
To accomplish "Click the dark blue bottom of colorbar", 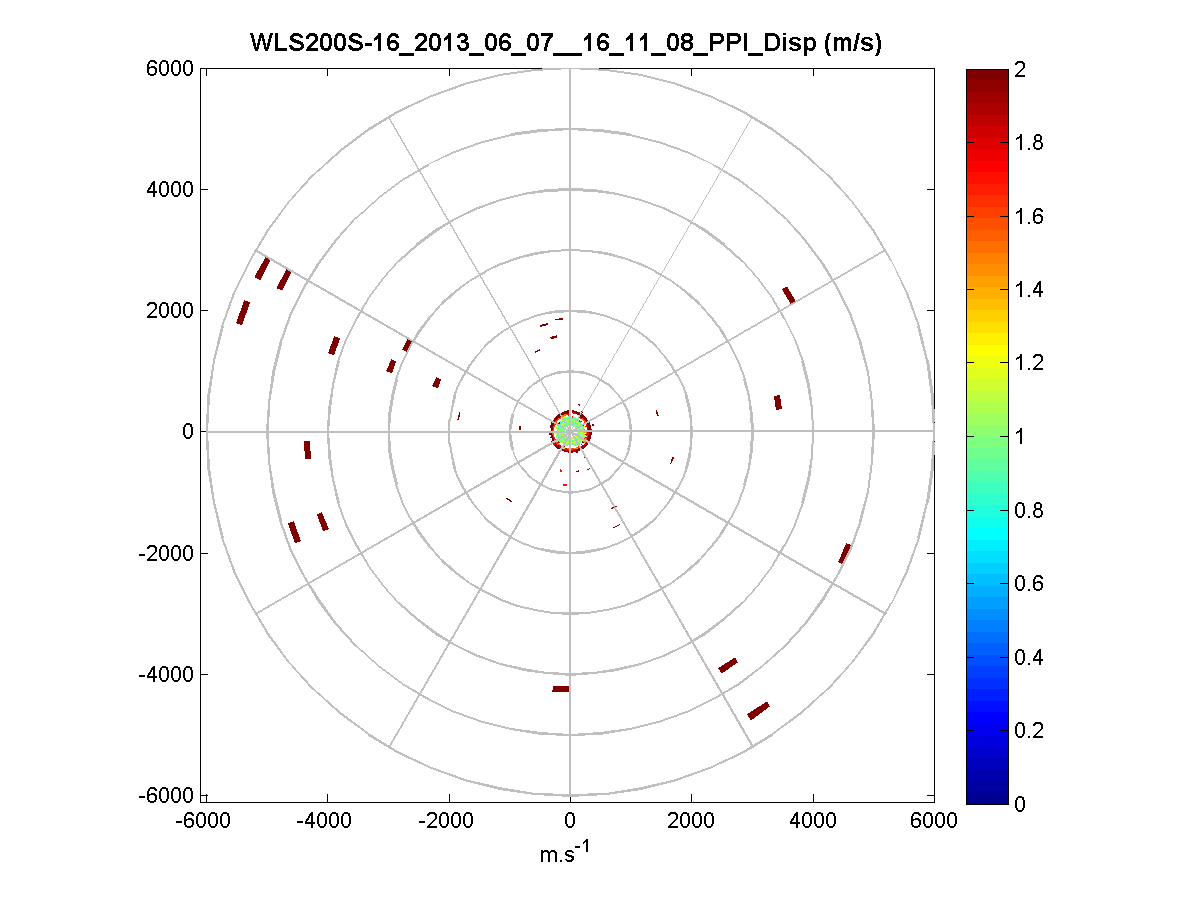I will click(x=986, y=794).
